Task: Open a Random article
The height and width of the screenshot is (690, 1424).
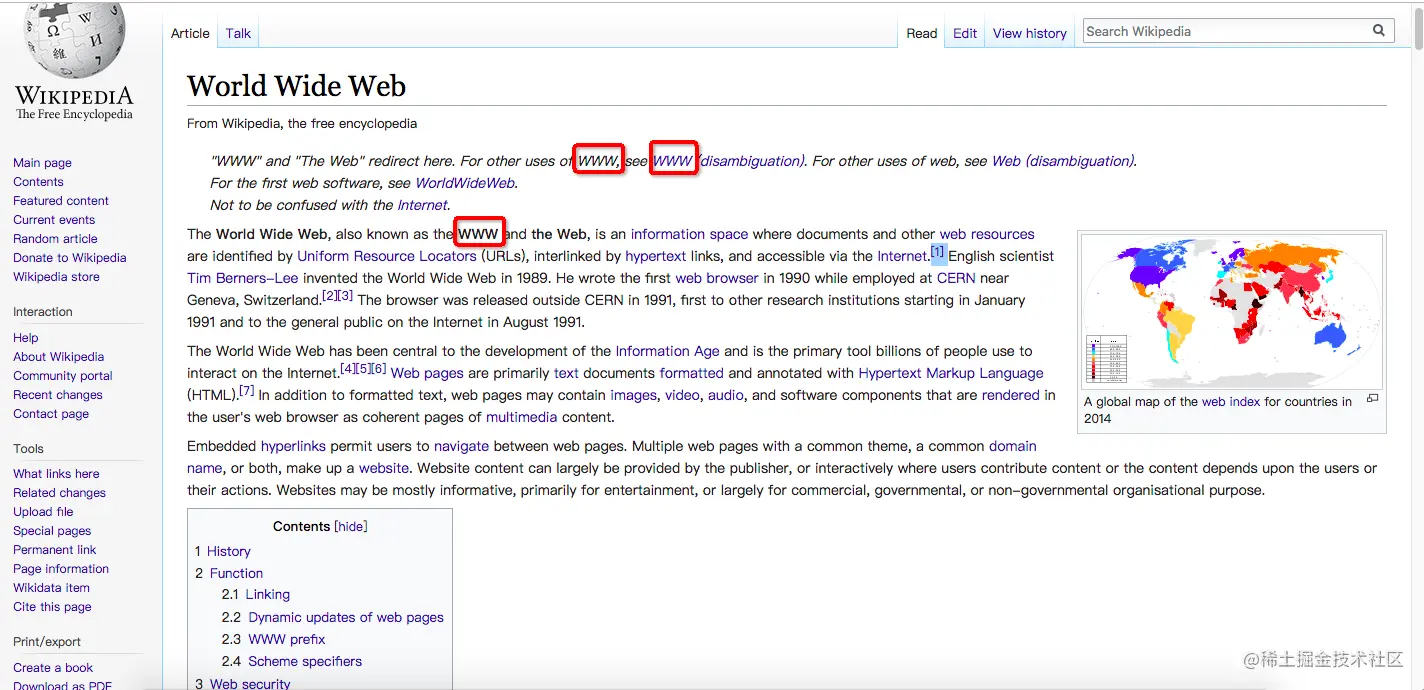Action: (55, 239)
